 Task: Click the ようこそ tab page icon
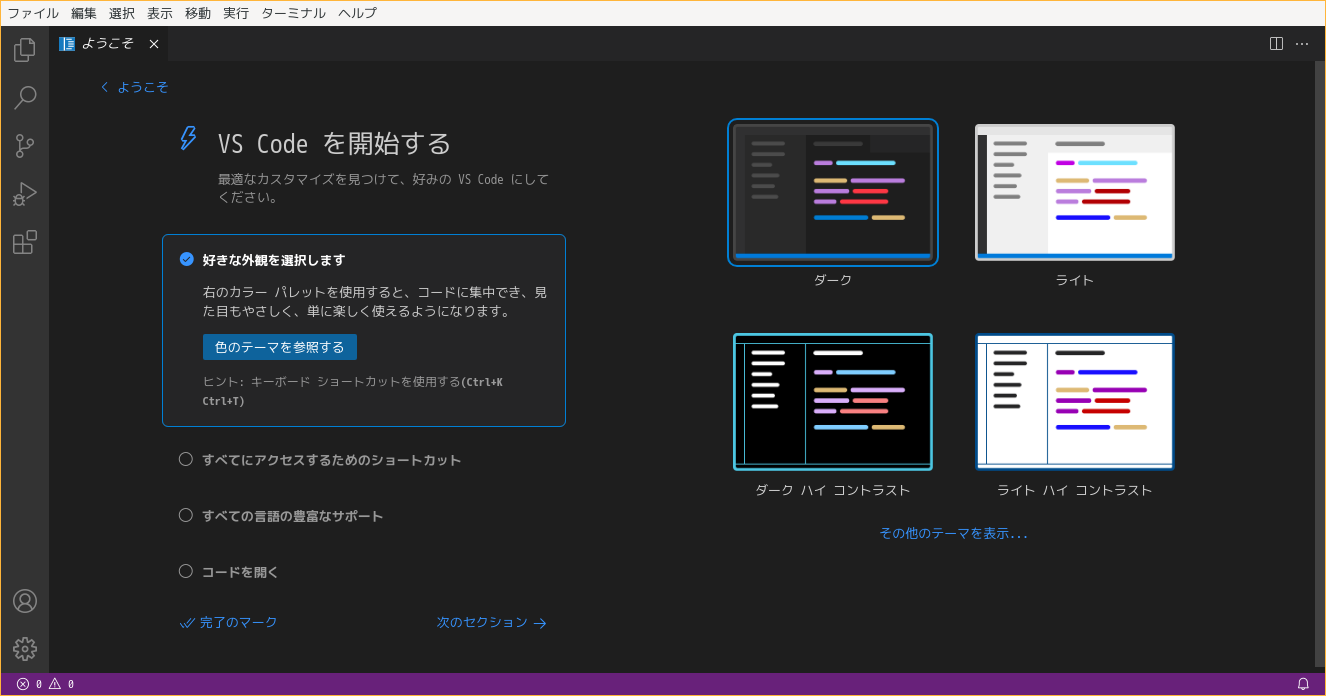pos(67,44)
